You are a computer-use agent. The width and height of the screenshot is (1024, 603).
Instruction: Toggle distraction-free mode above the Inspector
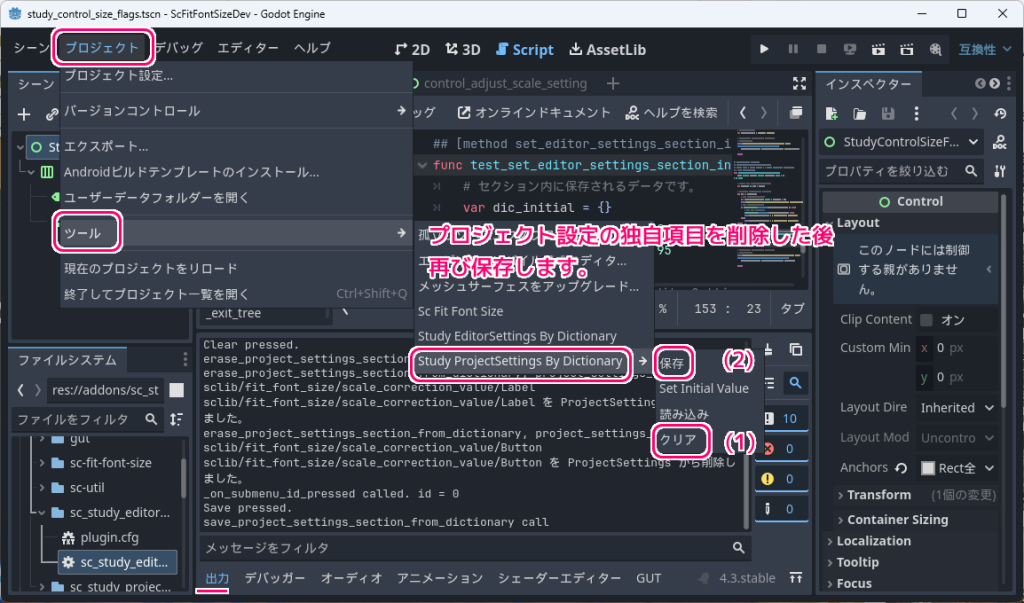click(798, 84)
